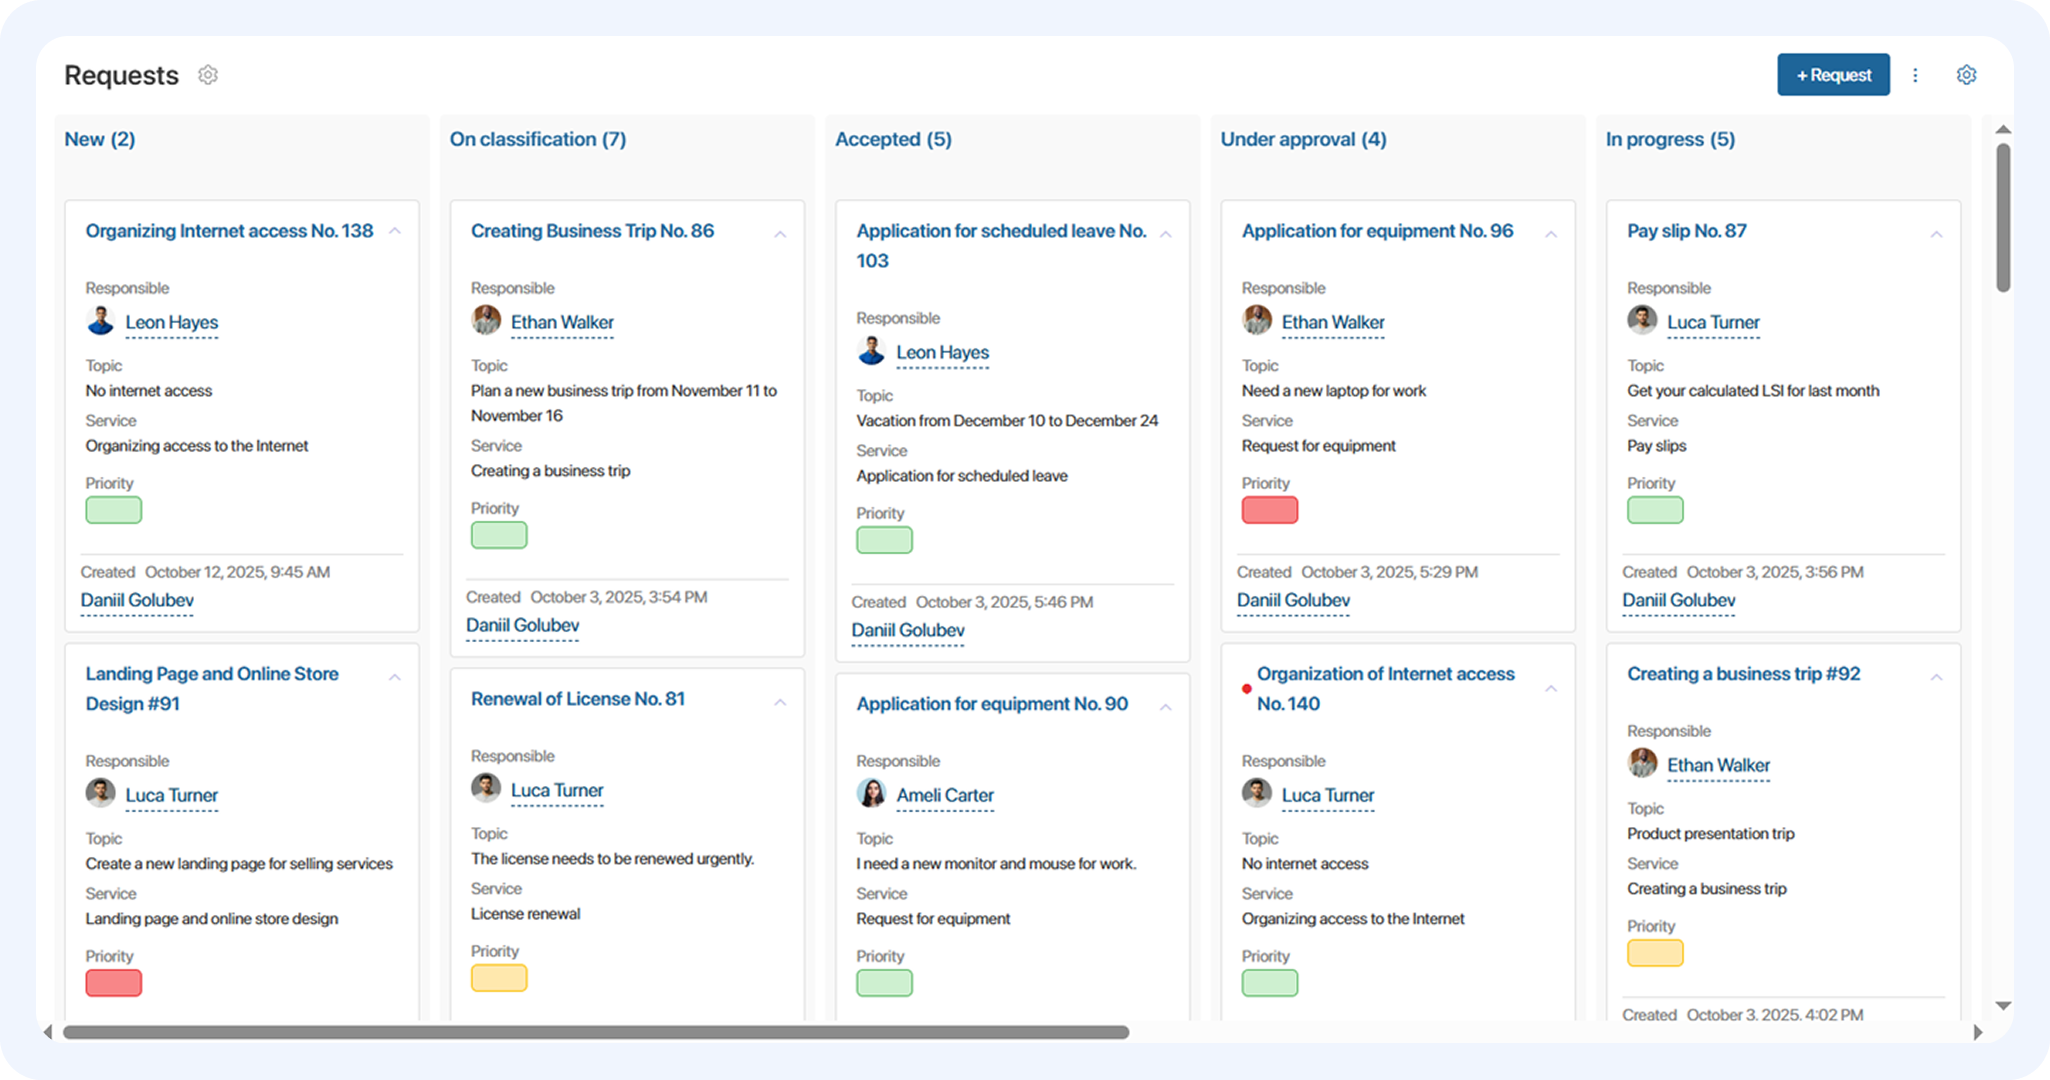The height and width of the screenshot is (1080, 2050).
Task: Click Luca Turner avatar on Pay slip No. 87
Action: click(1642, 321)
